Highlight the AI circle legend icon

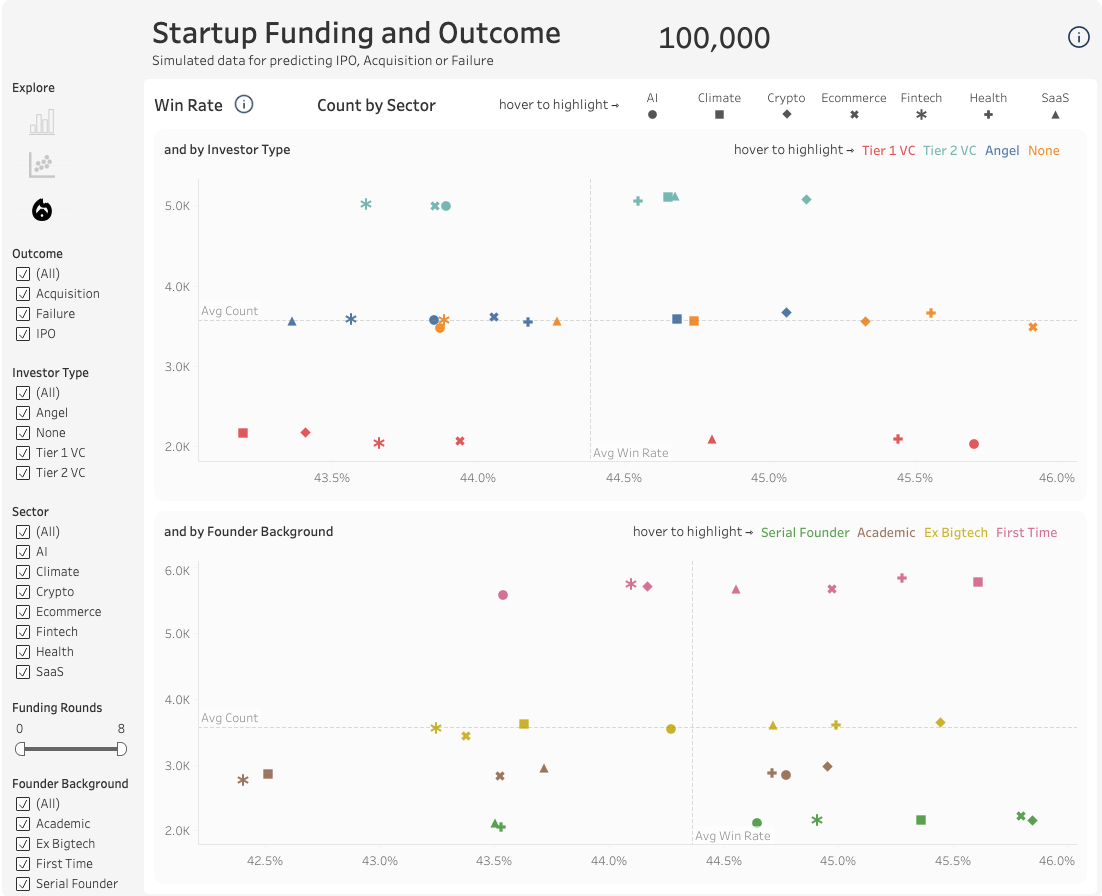pyautogui.click(x=652, y=115)
